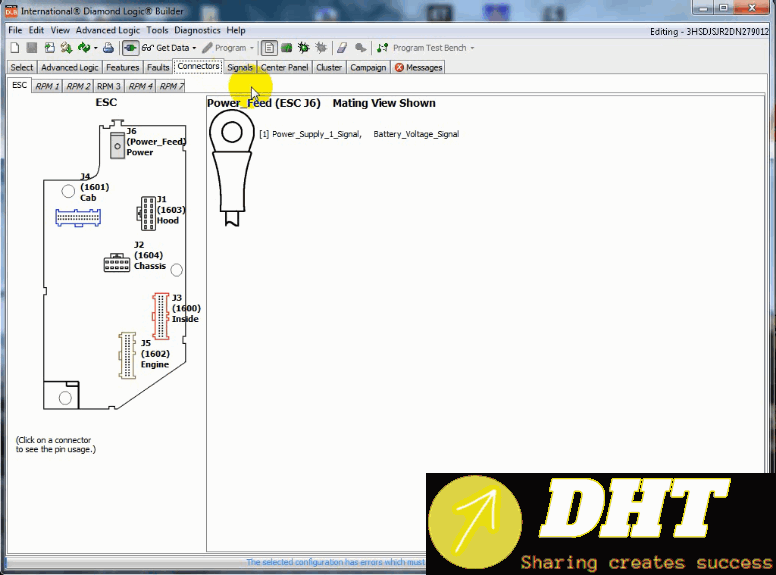The height and width of the screenshot is (575, 776).
Task: Click the tan J5 Engine connector
Action: pyautogui.click(x=128, y=355)
